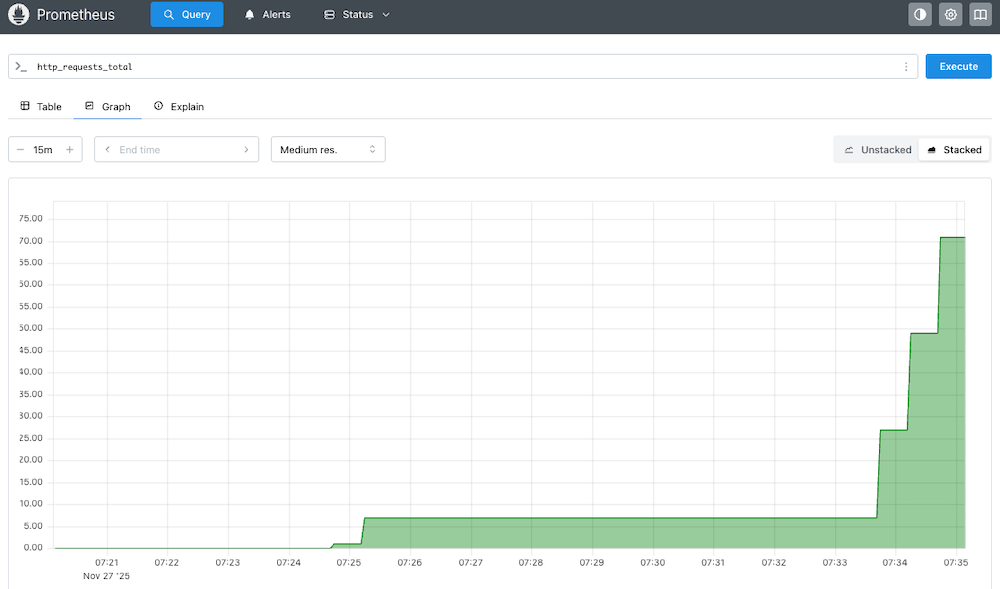Click the Query navigation button
1000x589 pixels.
[187, 15]
